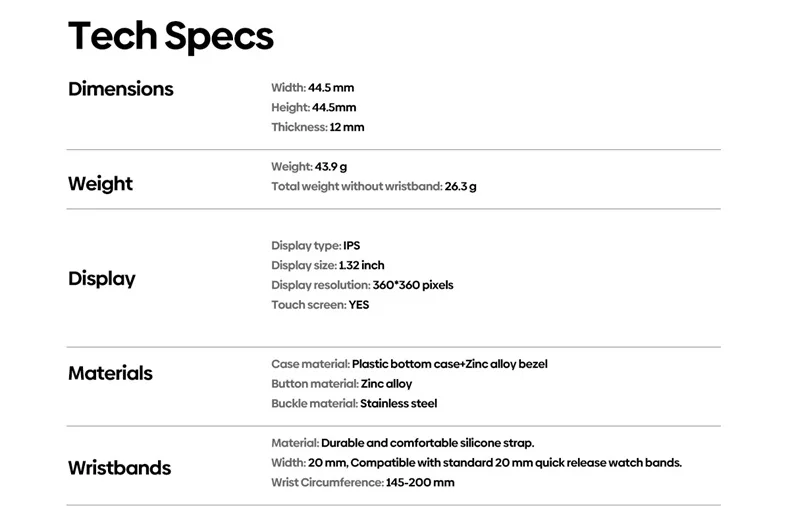This screenshot has width=790, height=506.
Task: Select the Buckle material Stainless steel line
Action: click(x=354, y=404)
